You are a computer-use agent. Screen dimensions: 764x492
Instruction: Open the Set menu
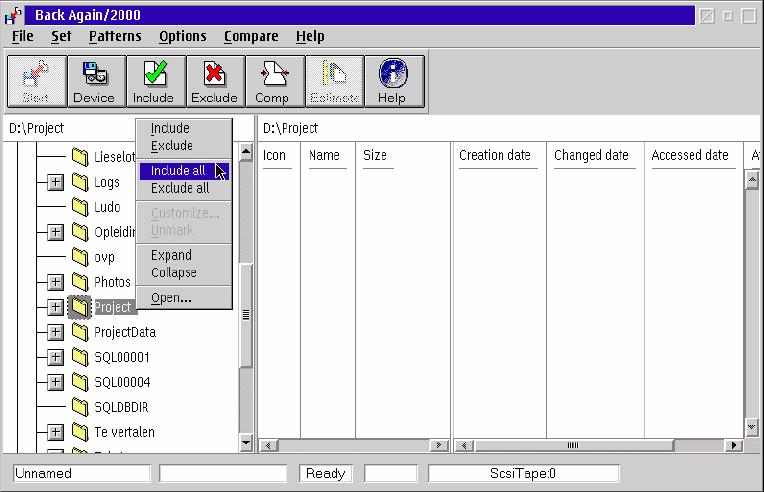click(x=61, y=36)
